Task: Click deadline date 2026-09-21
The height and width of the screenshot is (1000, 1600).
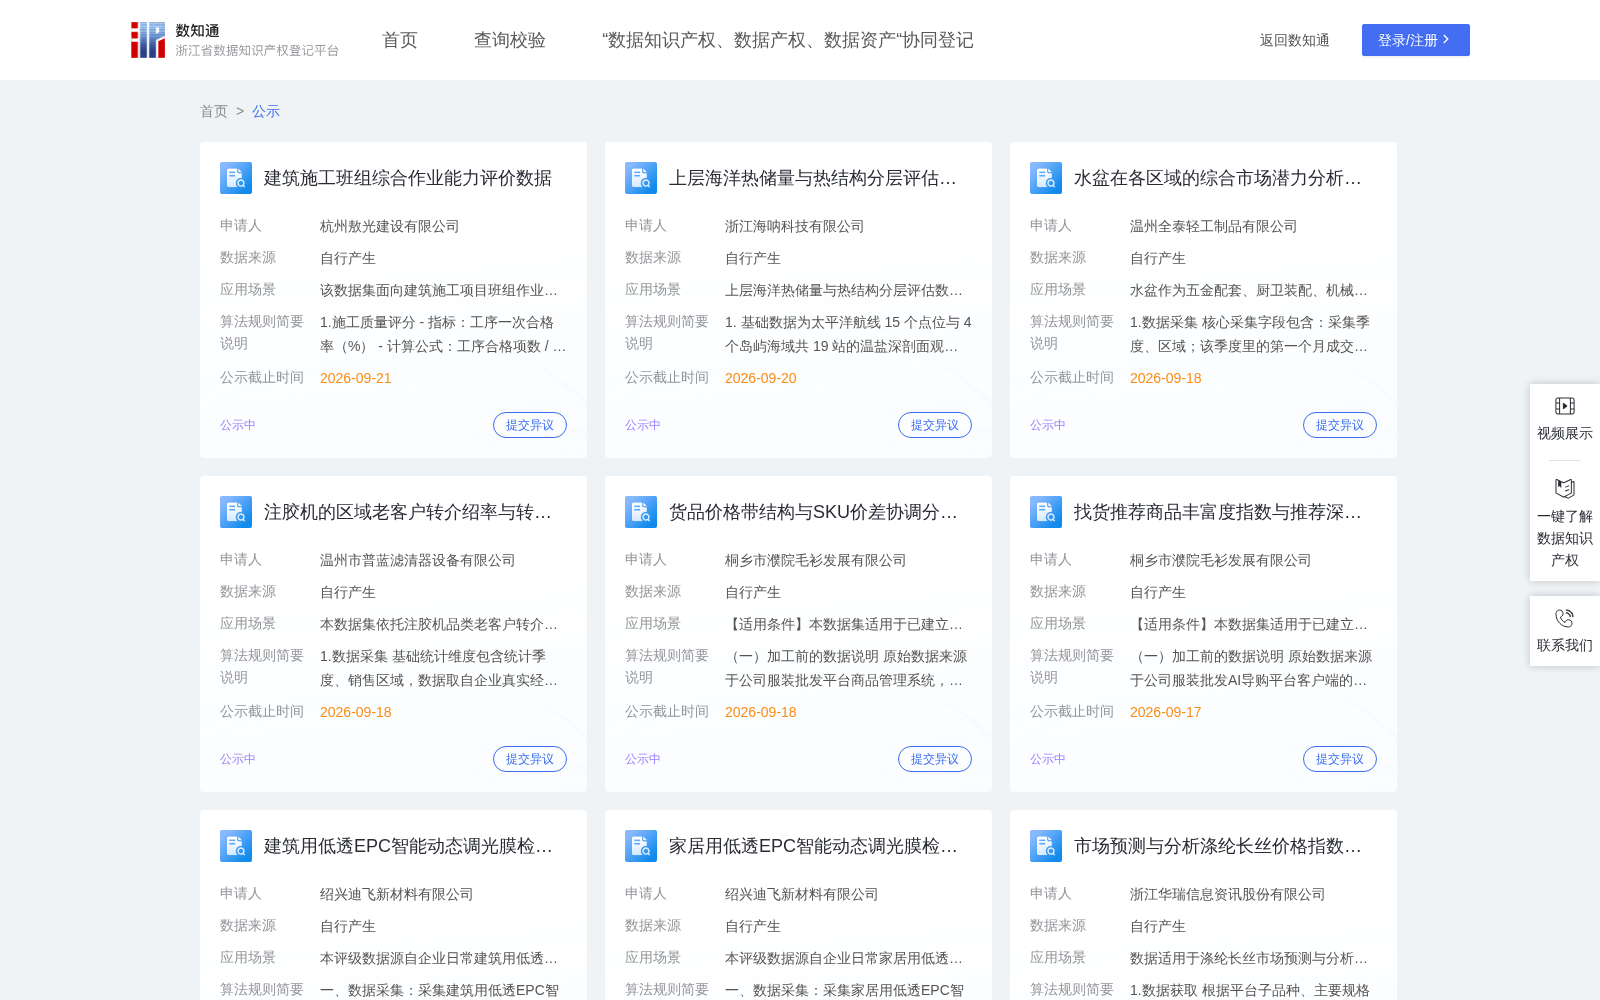Action: (356, 378)
